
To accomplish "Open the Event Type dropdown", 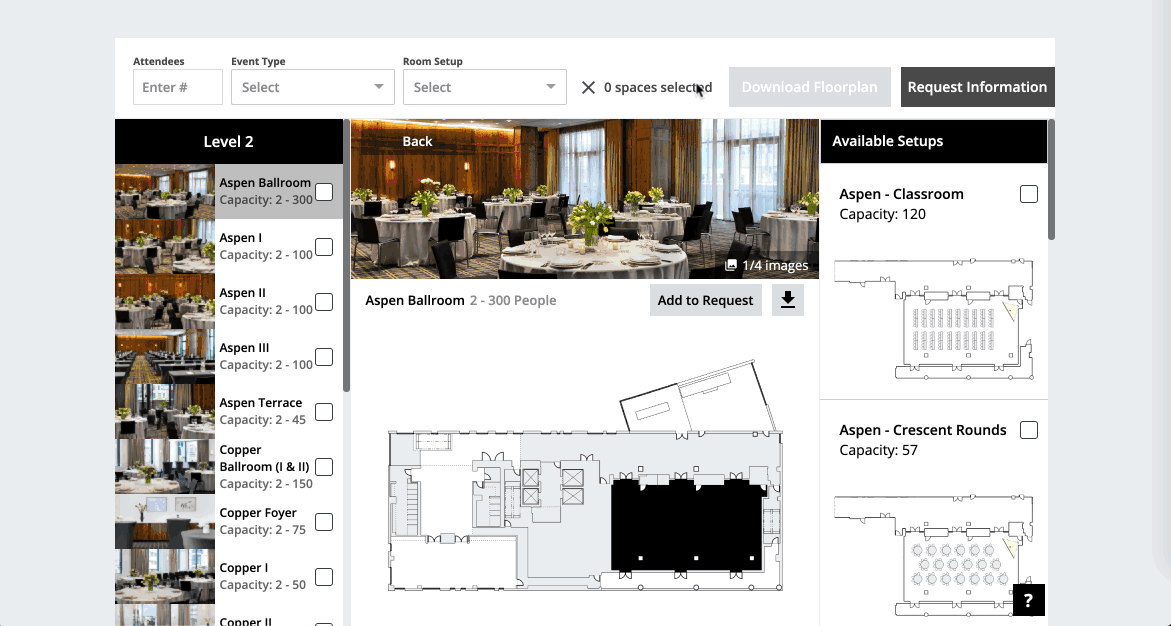I will click(x=312, y=87).
